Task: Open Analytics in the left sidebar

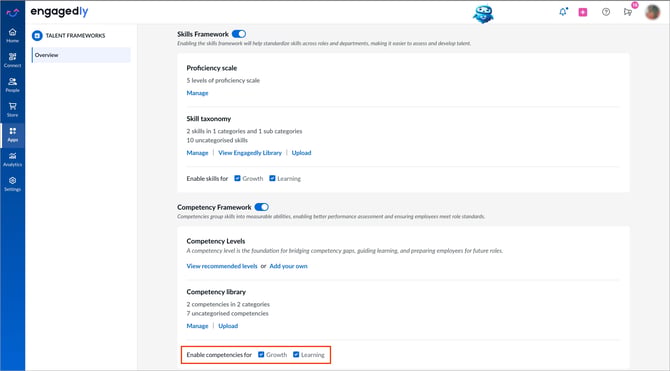Action: click(x=12, y=159)
